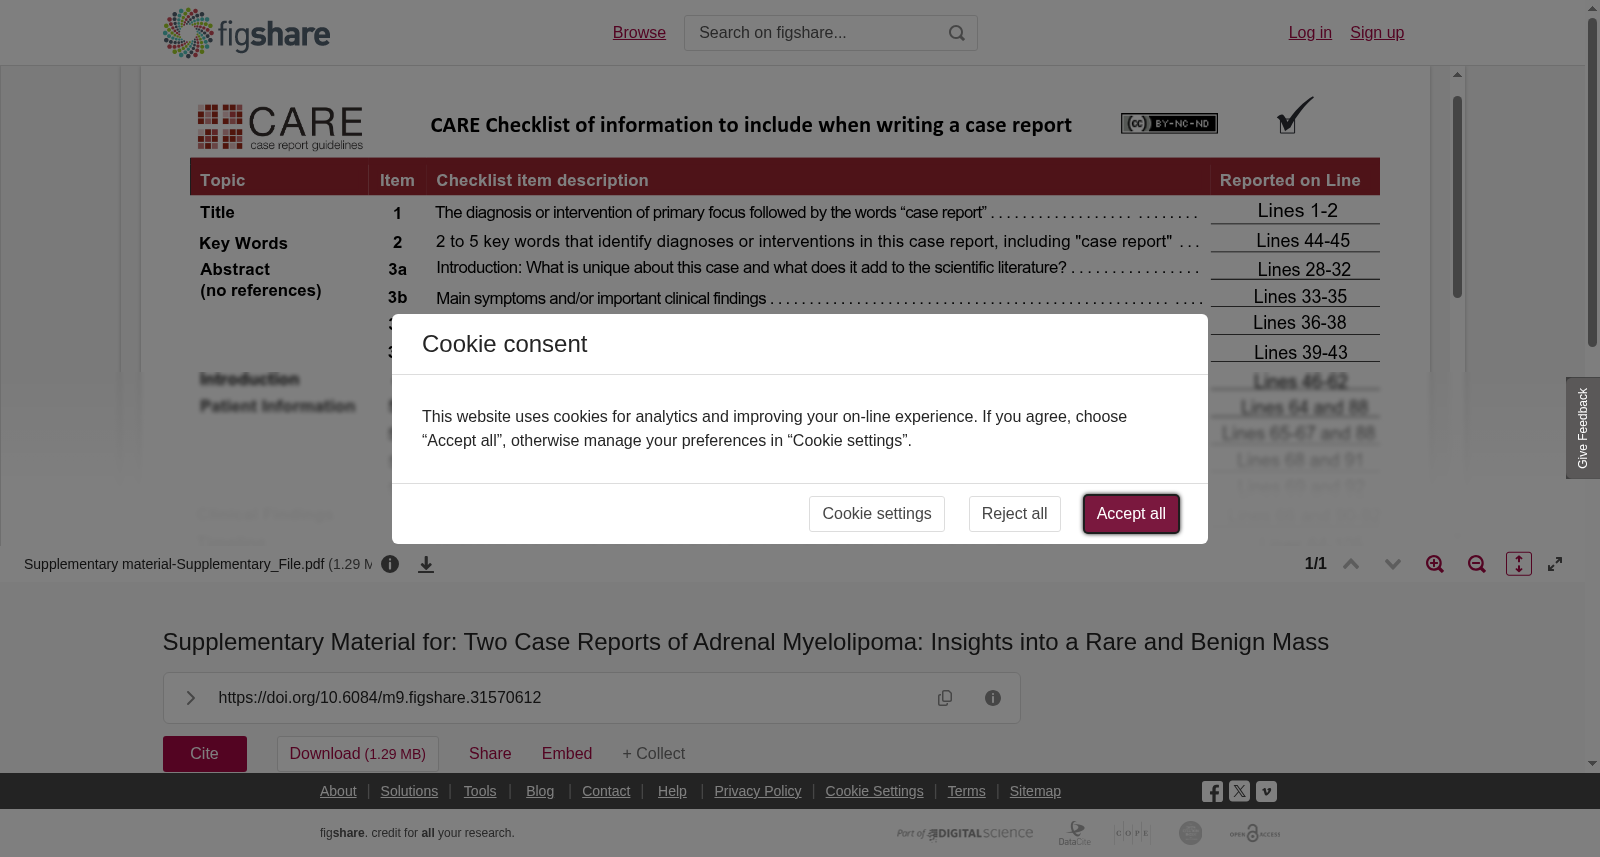The image size is (1600, 857).
Task: Click the document viewer vertical scrollbar
Action: [1458, 197]
